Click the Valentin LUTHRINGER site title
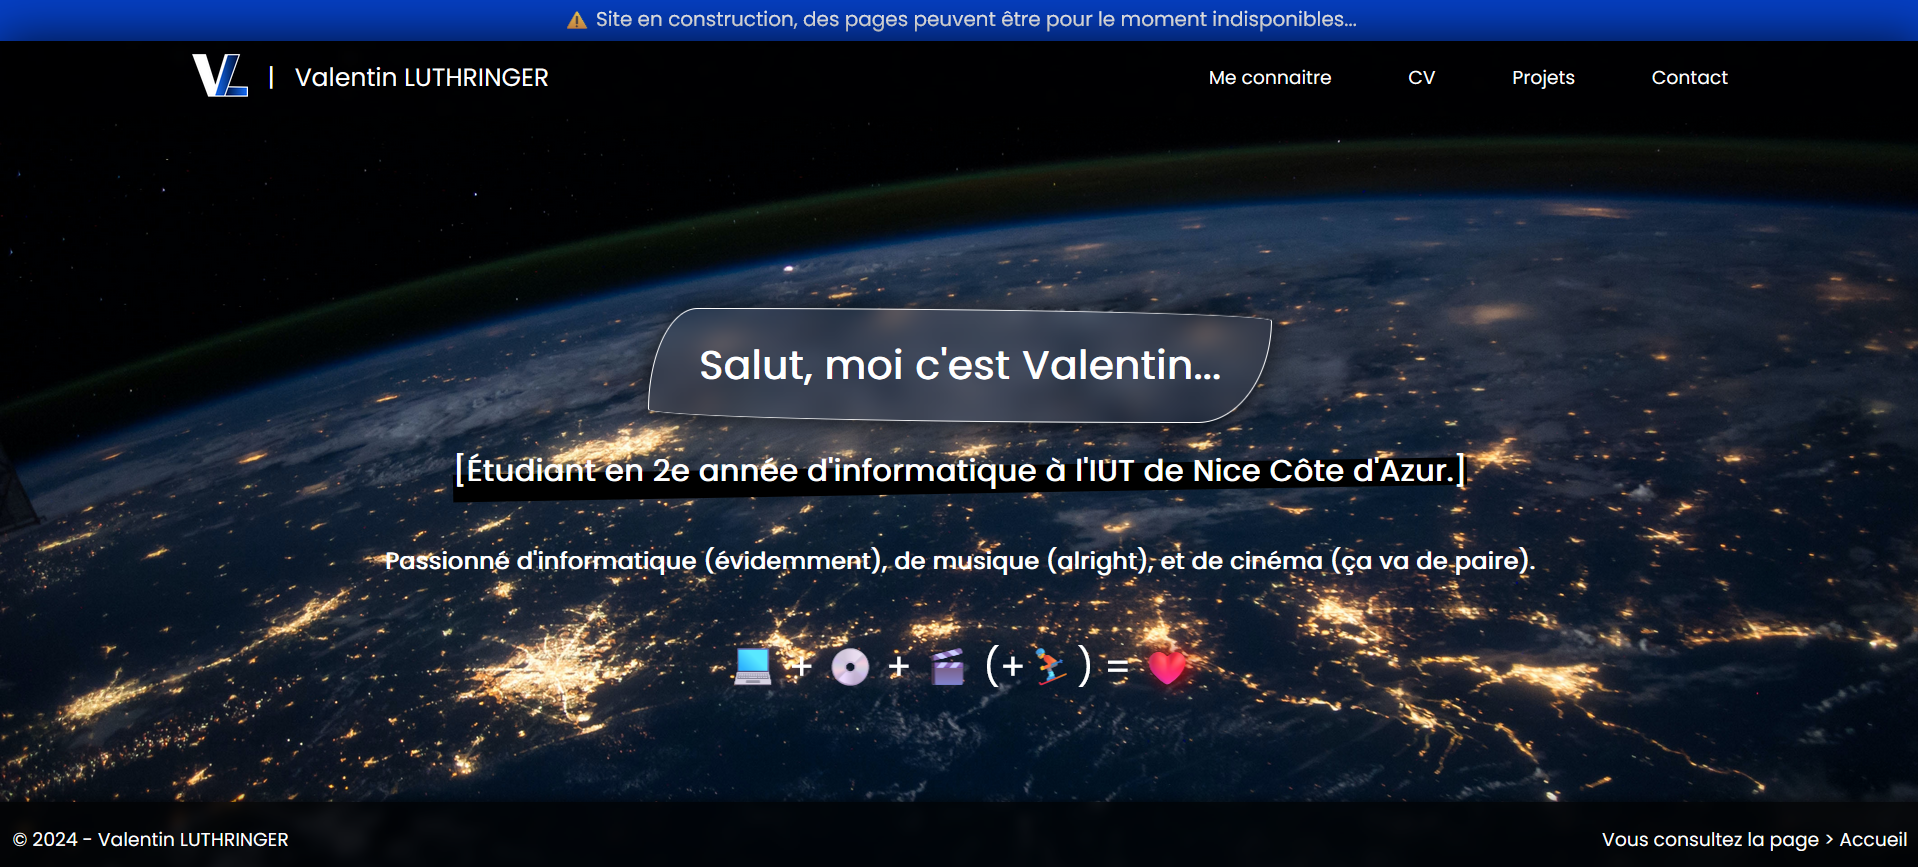The image size is (1918, 867). (x=422, y=78)
